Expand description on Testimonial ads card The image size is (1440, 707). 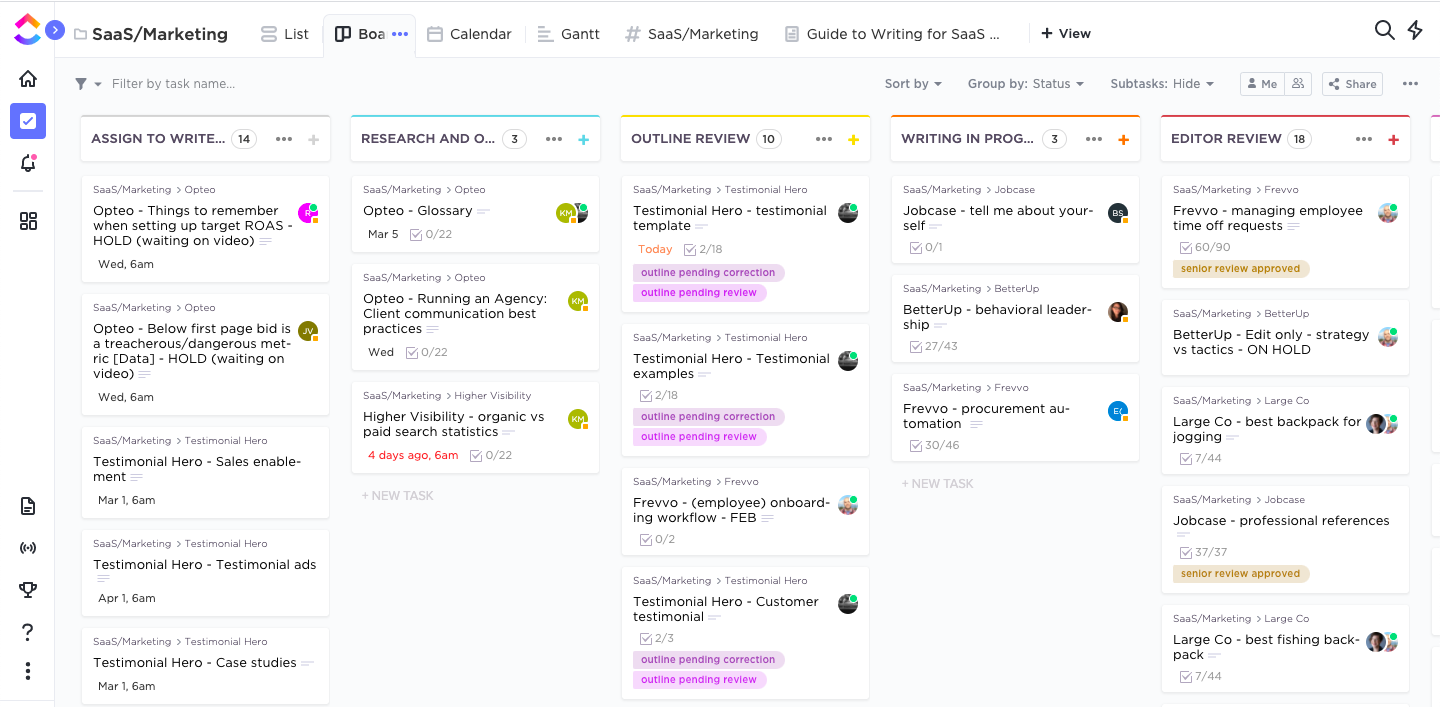click(x=103, y=579)
